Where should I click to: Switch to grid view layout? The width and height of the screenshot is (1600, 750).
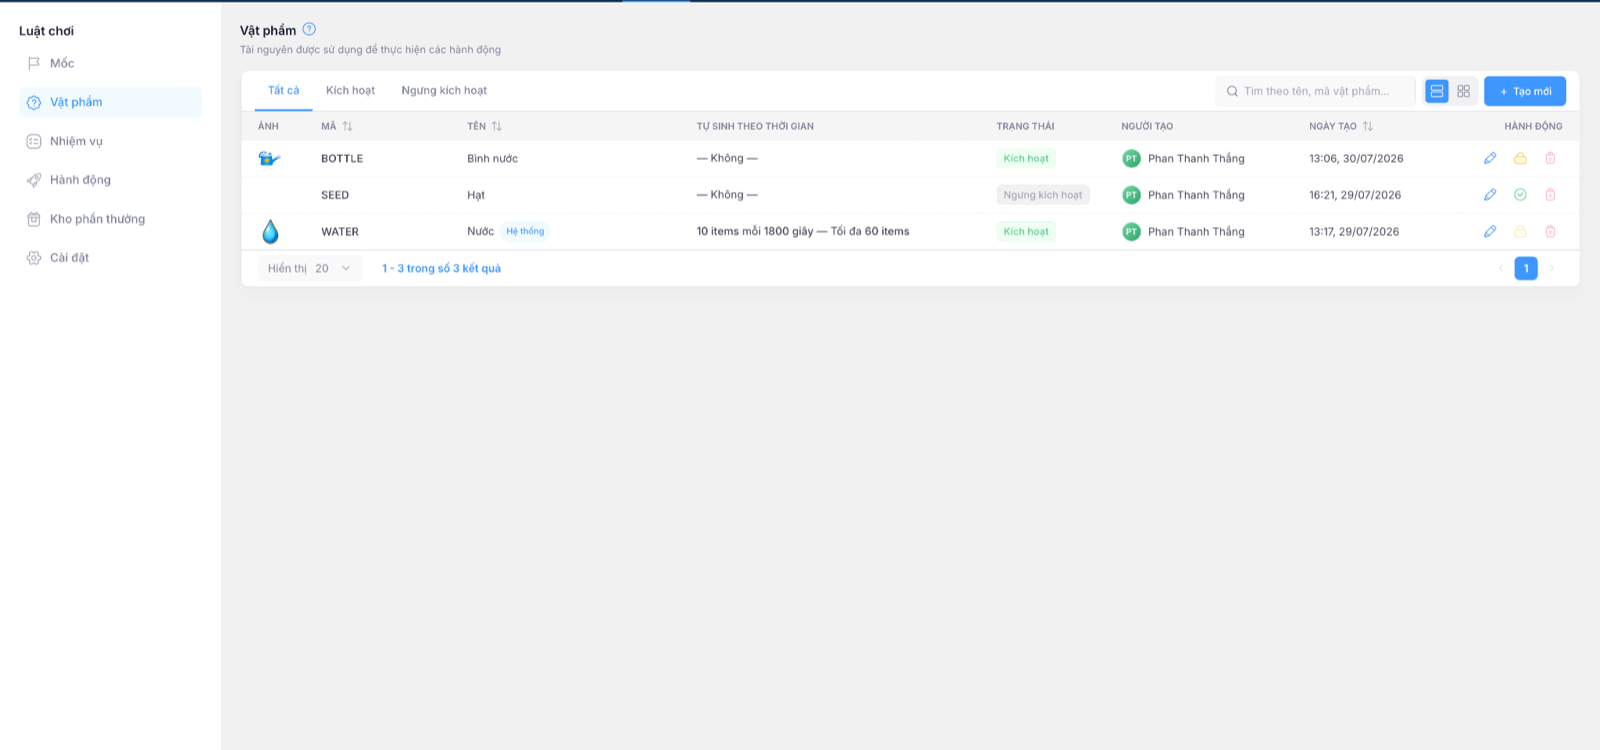coord(1463,91)
